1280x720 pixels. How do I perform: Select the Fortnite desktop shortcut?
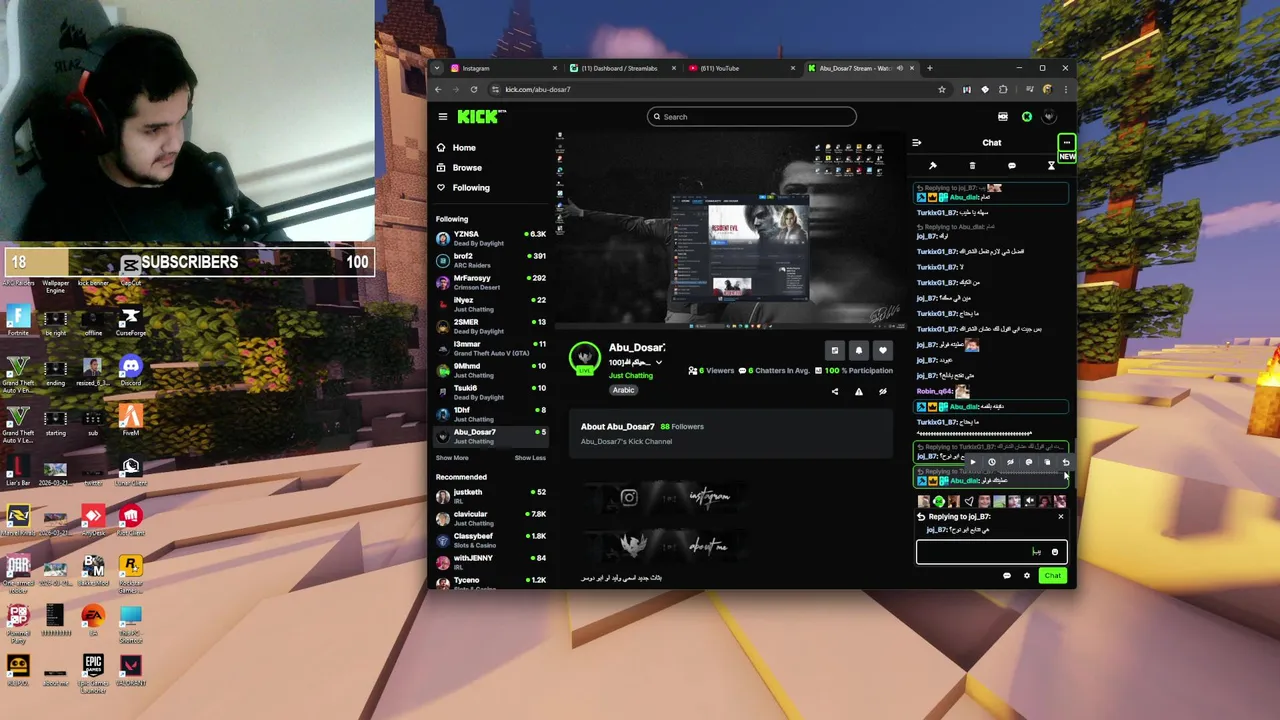[18, 321]
